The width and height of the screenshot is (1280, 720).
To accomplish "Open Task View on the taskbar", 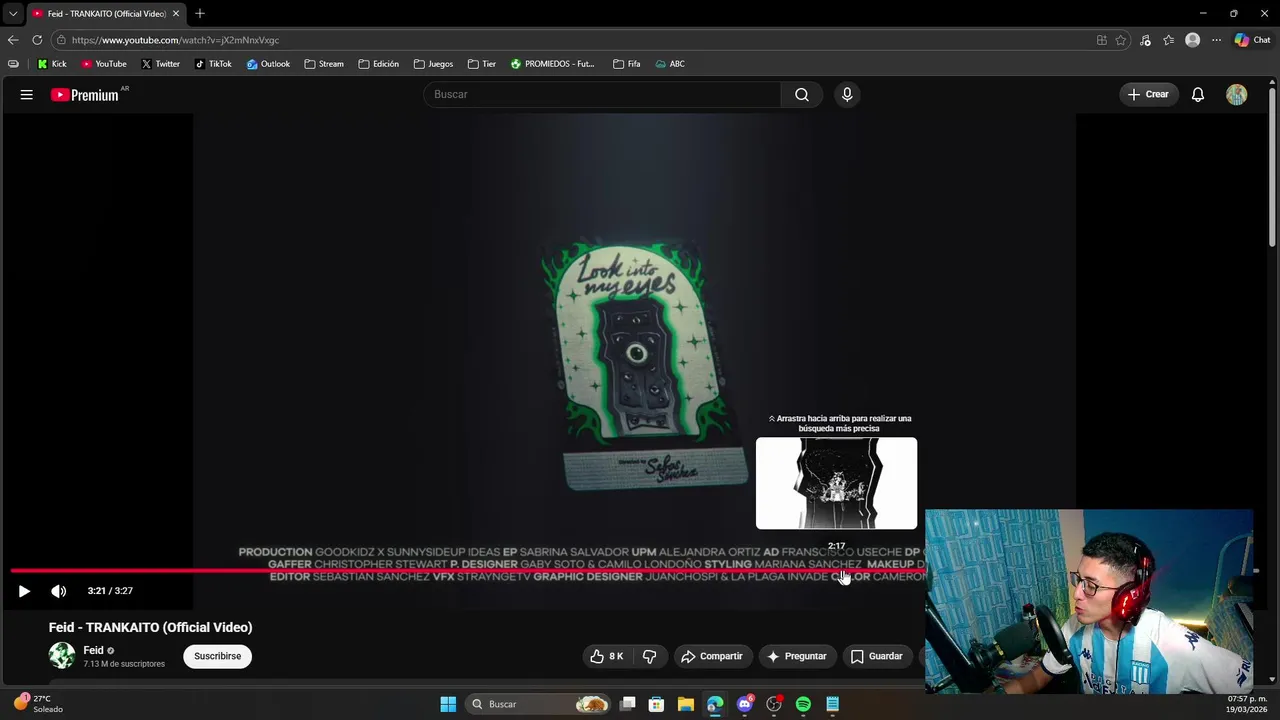I will click(628, 704).
